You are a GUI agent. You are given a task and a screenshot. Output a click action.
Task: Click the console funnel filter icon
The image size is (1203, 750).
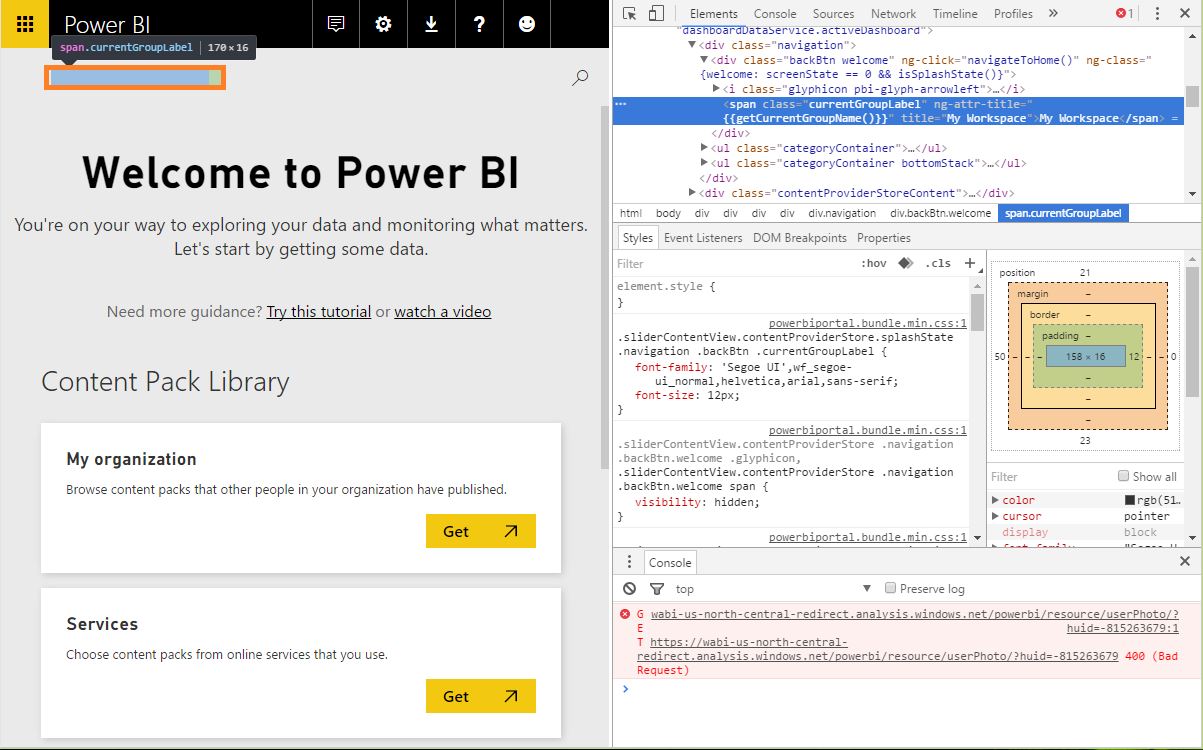pos(657,589)
